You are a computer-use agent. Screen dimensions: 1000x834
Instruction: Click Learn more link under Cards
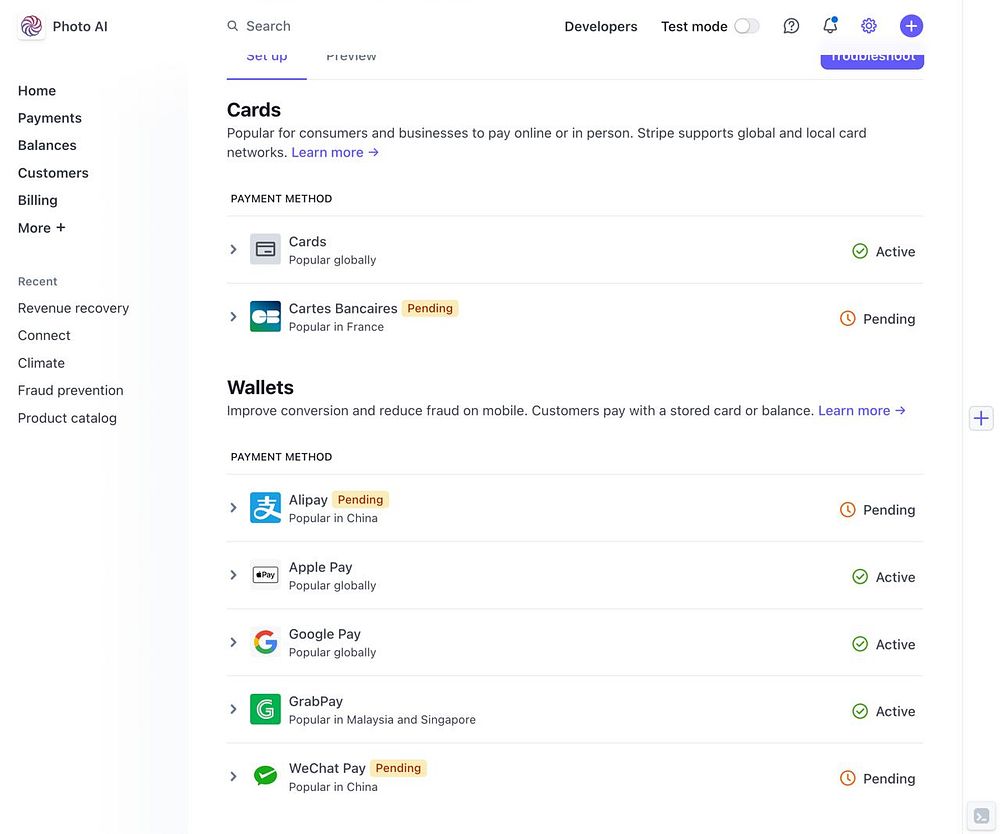[335, 152]
